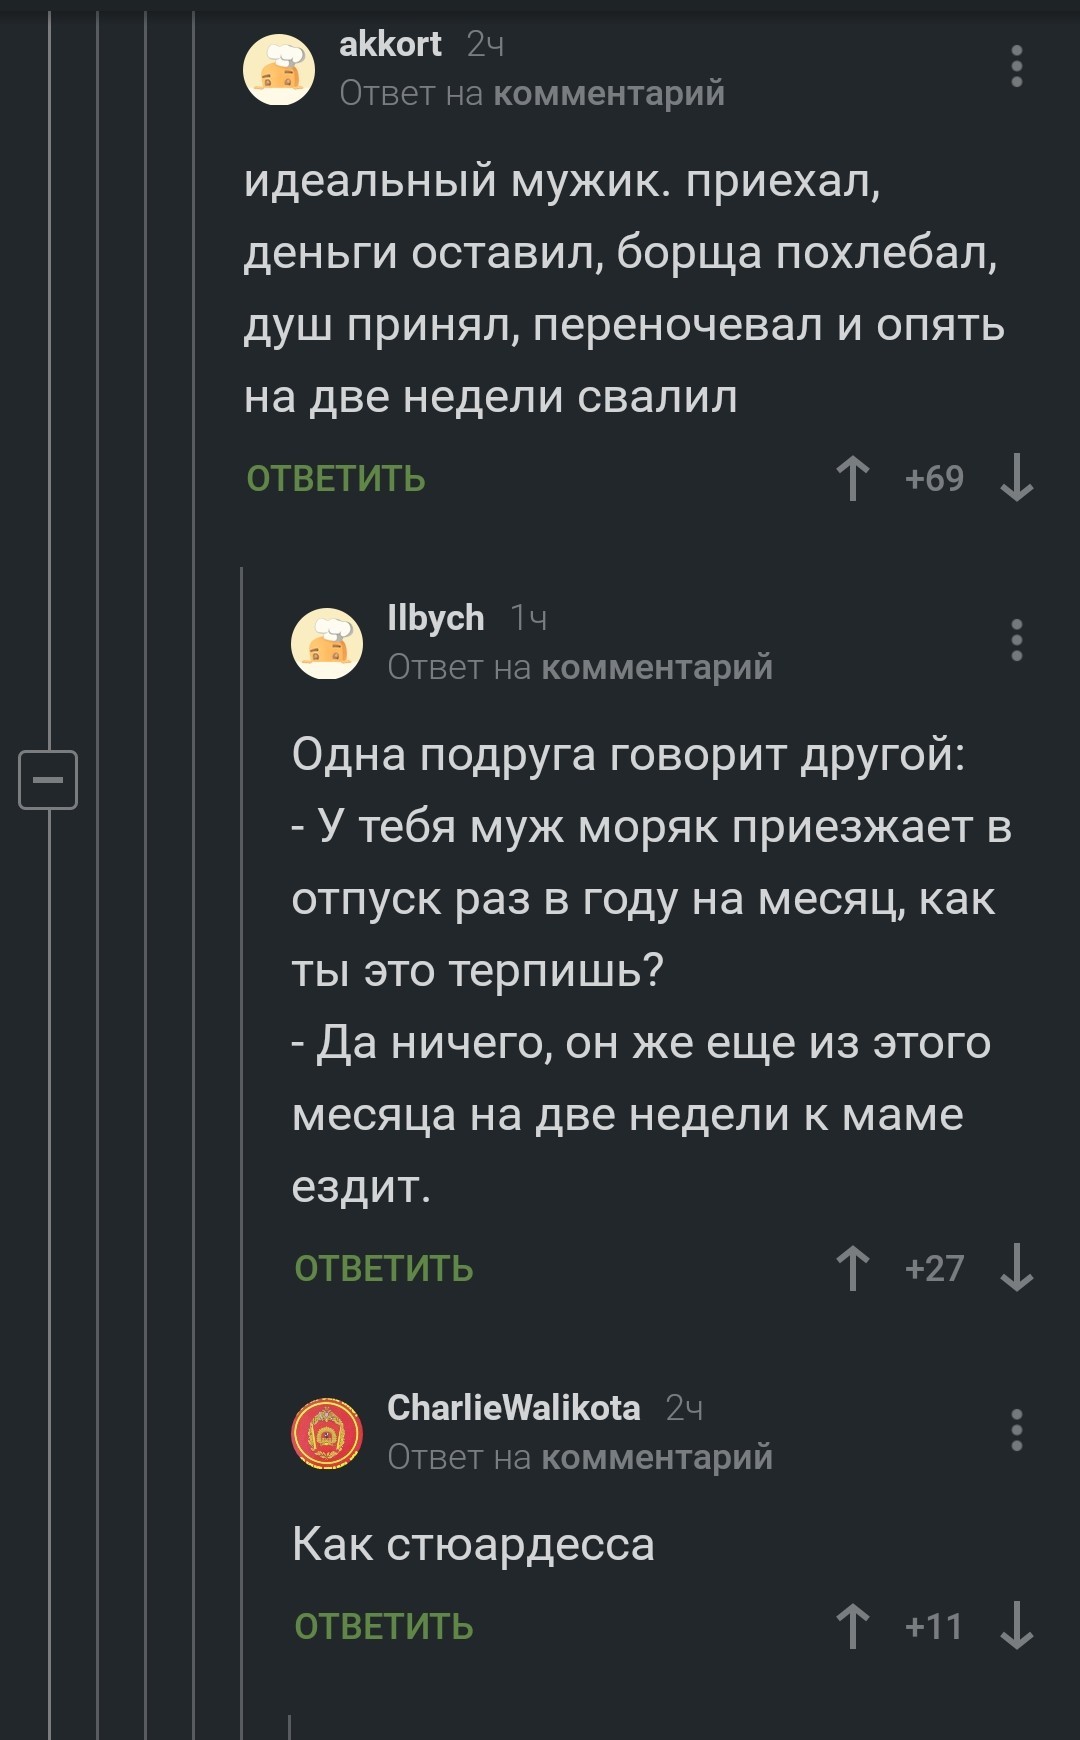Upvote CharlieWalikota's comment
Image resolution: width=1080 pixels, height=1740 pixels.
[x=852, y=1626]
